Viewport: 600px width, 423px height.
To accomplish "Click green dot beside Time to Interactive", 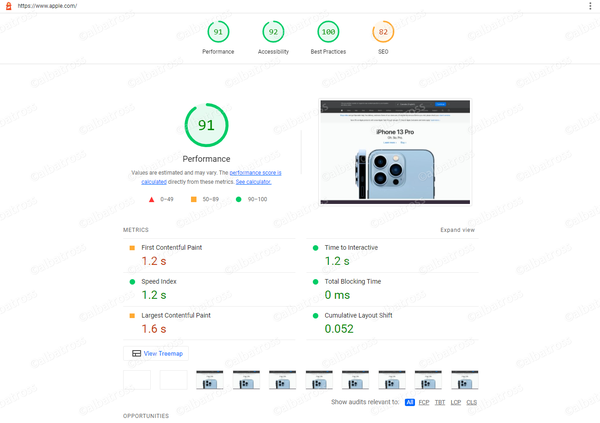I will click(x=315, y=248).
